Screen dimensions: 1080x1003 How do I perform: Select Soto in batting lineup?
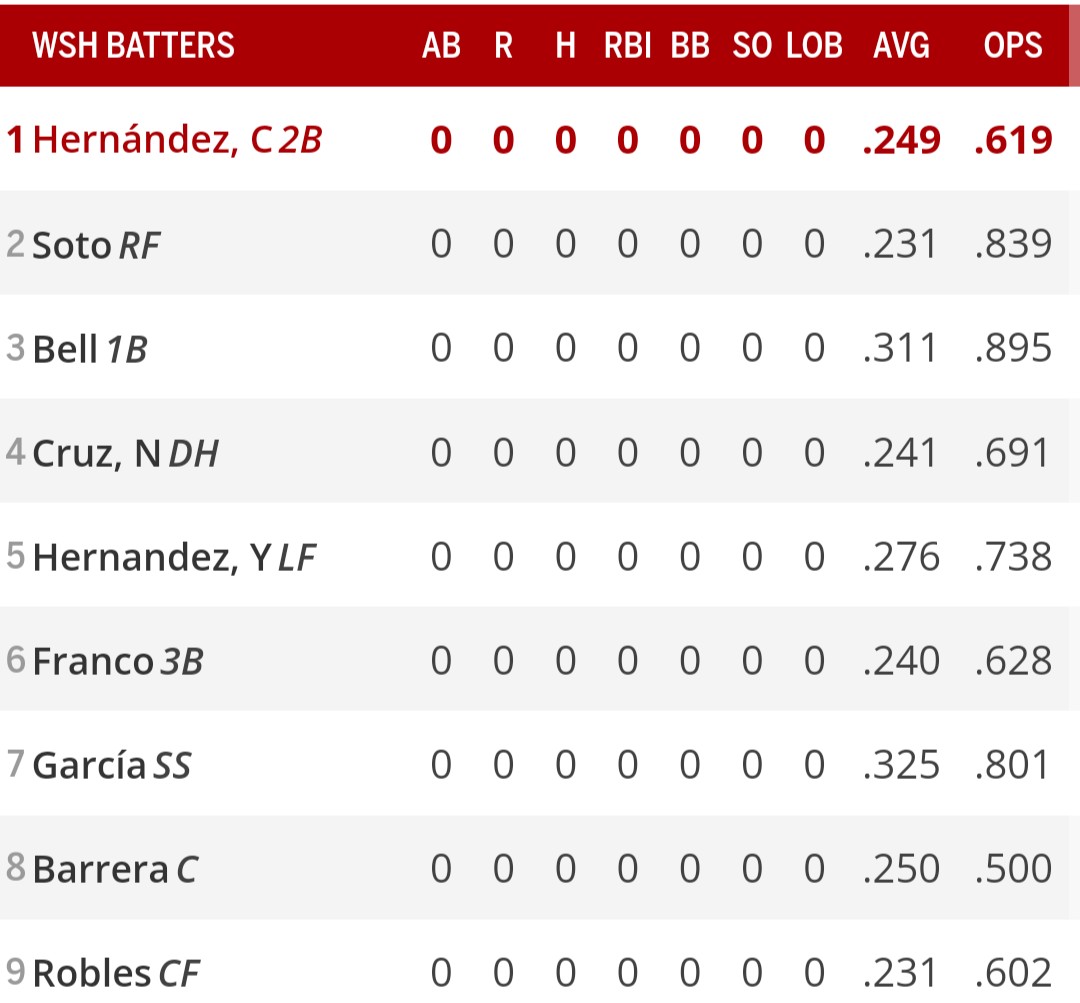point(72,245)
